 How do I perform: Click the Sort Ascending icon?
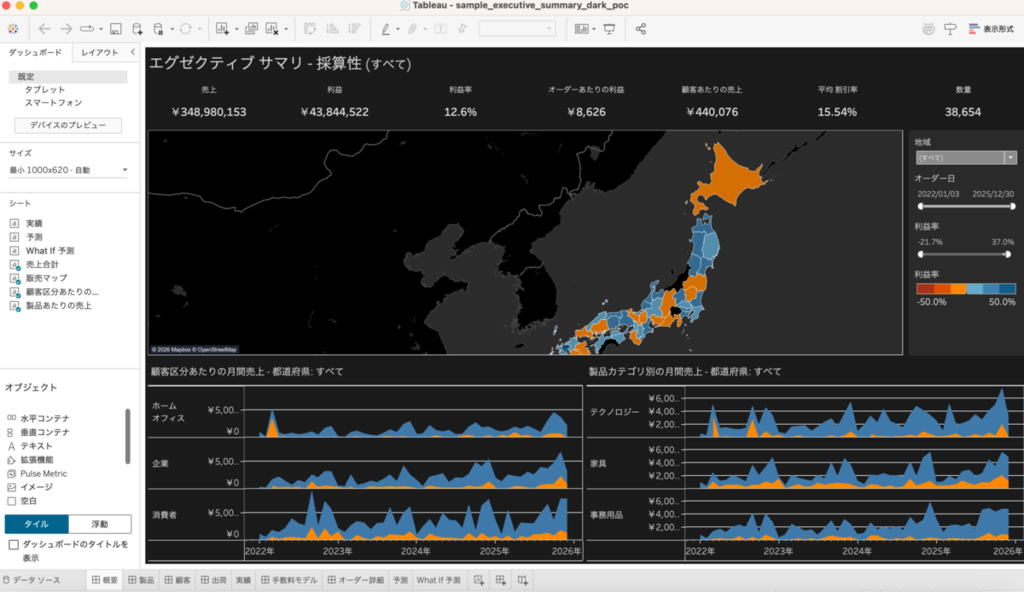332,29
